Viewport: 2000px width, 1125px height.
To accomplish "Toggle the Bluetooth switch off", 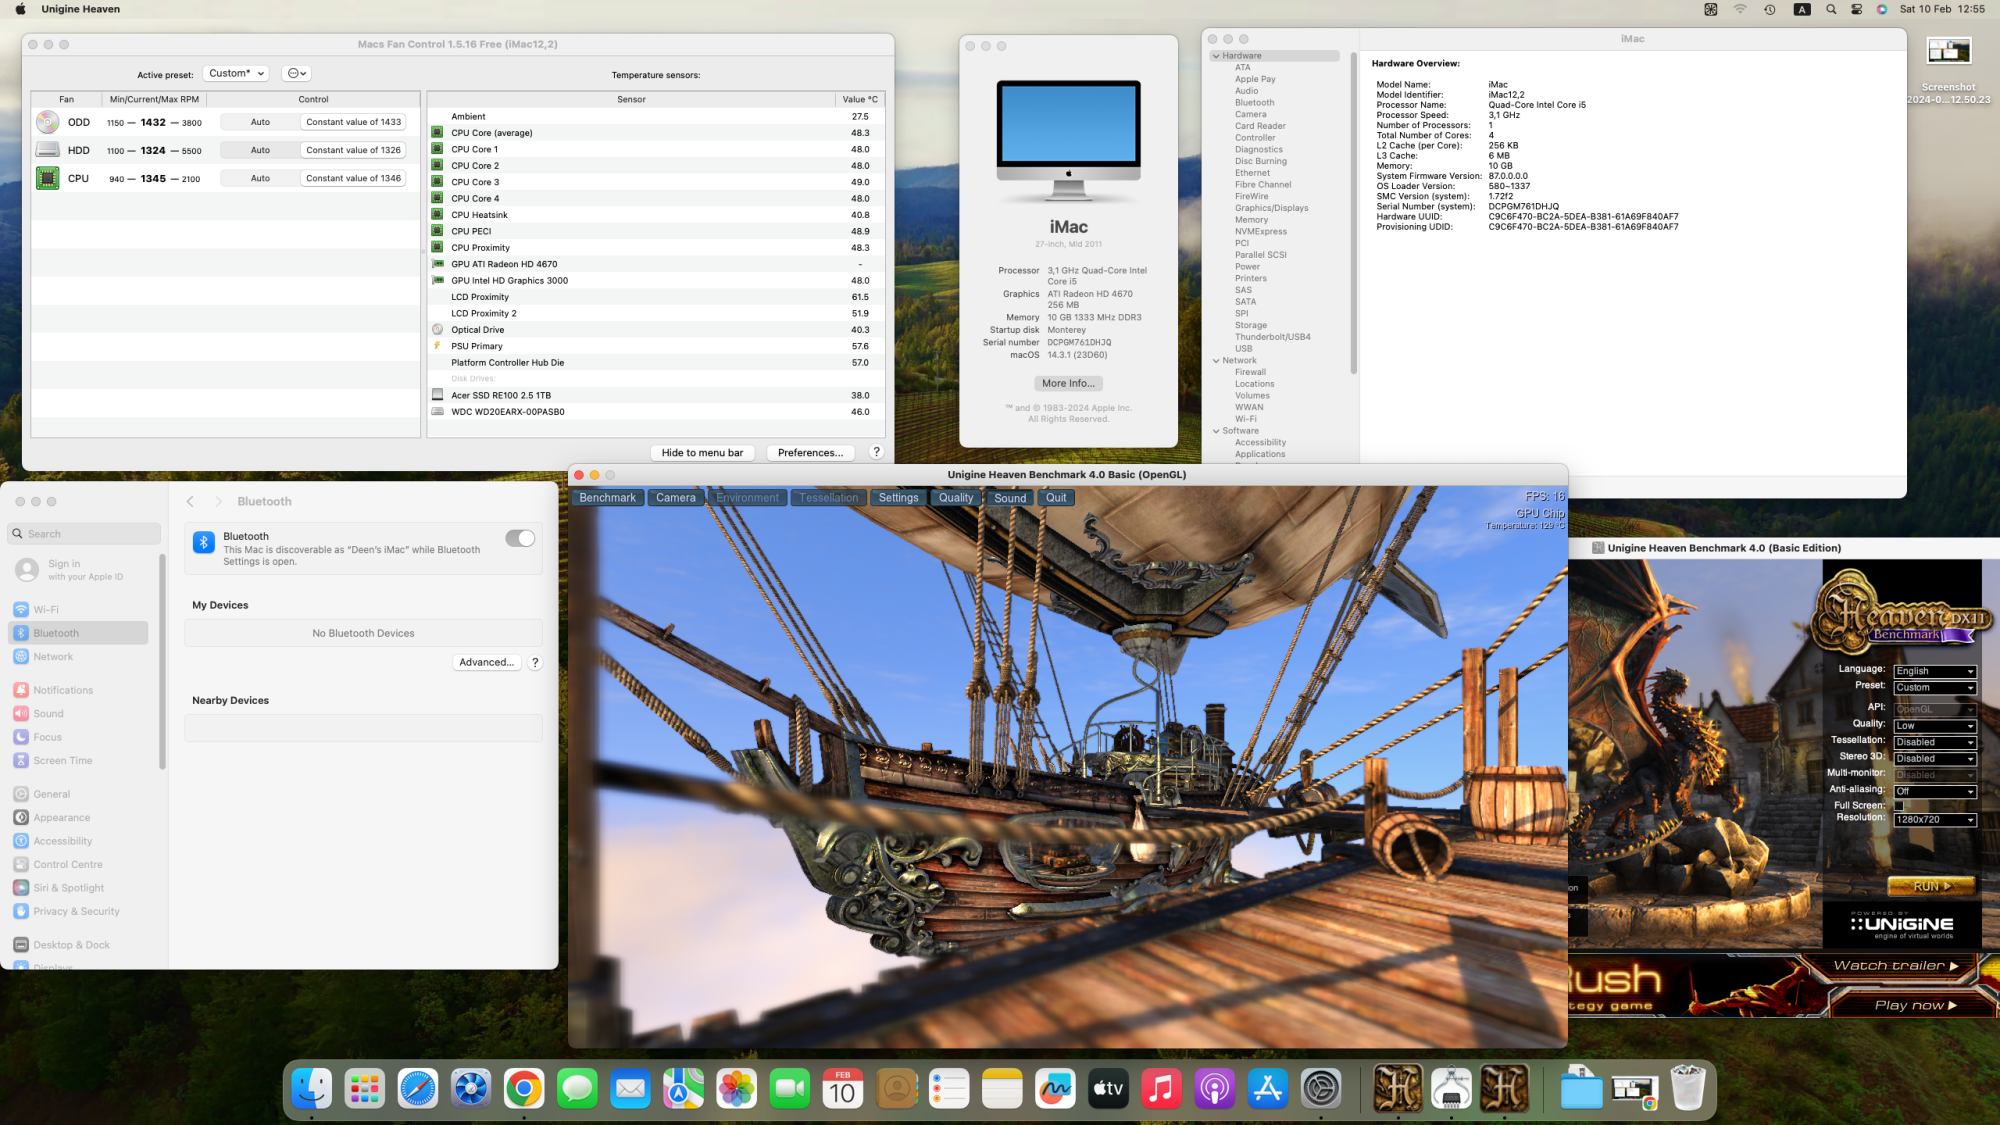I will click(519, 539).
